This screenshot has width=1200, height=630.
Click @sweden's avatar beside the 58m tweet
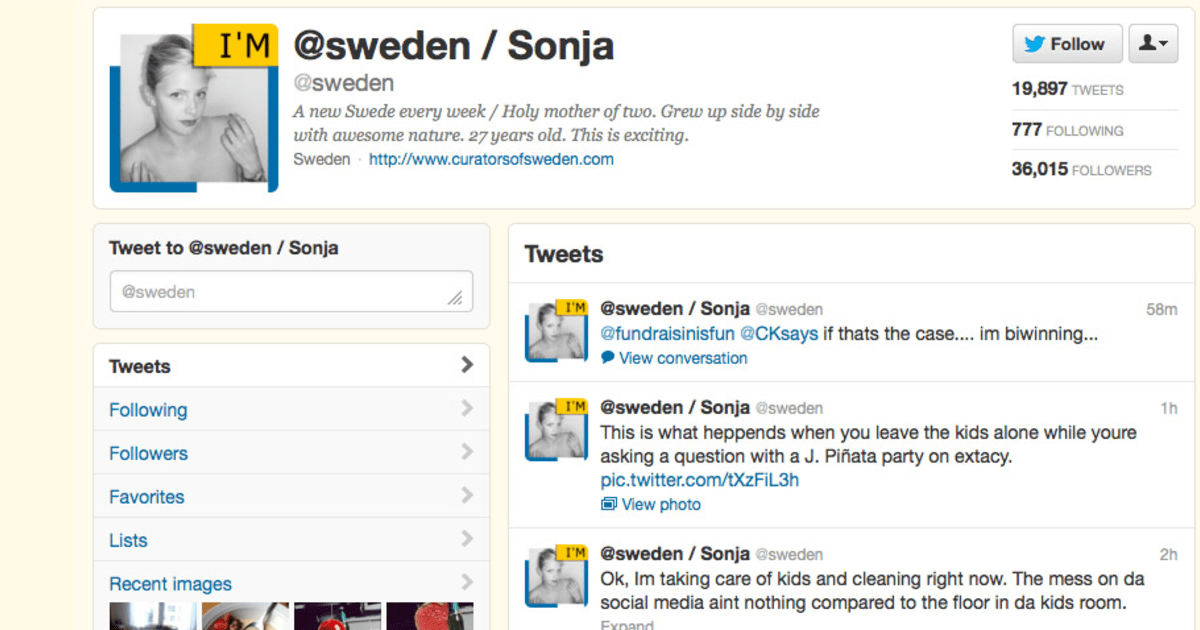[556, 330]
